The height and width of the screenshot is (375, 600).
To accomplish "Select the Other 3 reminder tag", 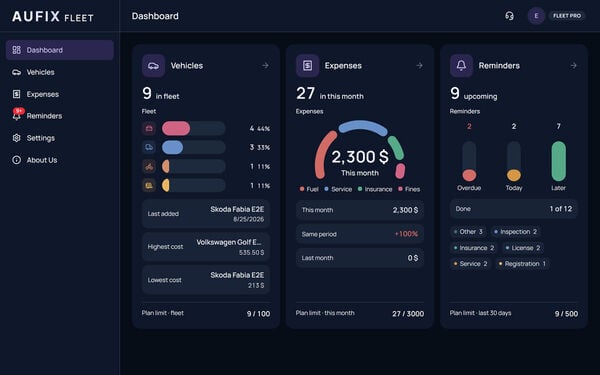I will pyautogui.click(x=468, y=232).
